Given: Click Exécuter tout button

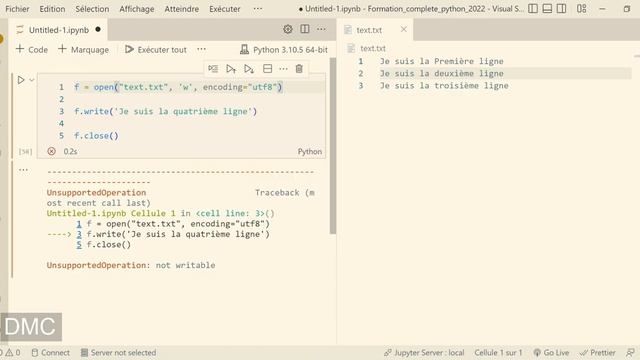Looking at the screenshot, I should [x=156, y=49].
